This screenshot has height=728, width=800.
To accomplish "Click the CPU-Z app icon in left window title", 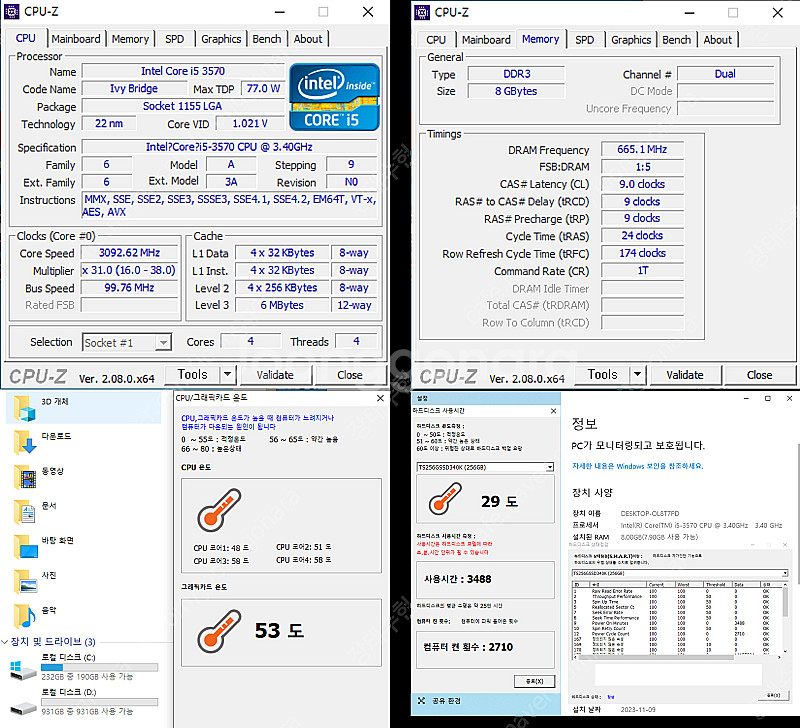I will (x=11, y=11).
